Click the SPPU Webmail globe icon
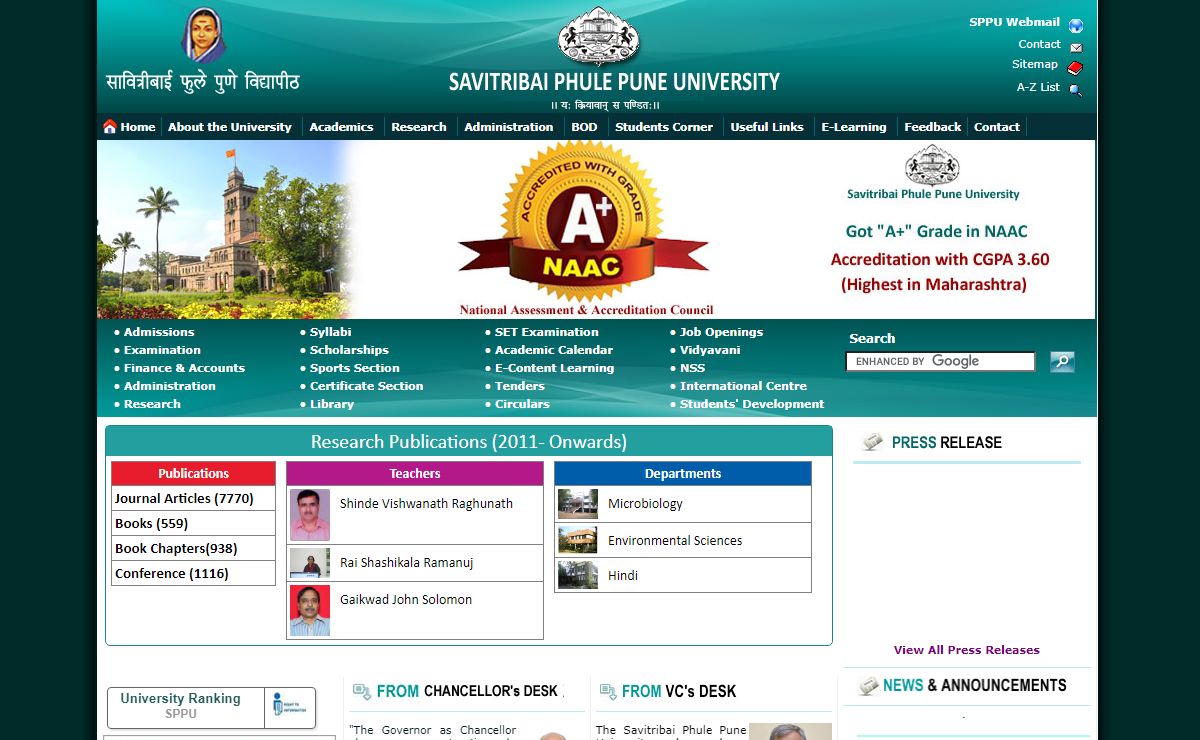Screen dimensions: 1200x740 (x=1076, y=26)
